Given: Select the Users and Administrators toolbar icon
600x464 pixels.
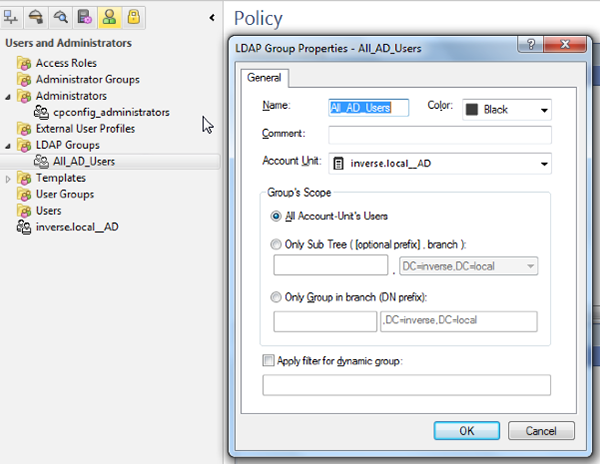Looking at the screenshot, I should tap(109, 17).
